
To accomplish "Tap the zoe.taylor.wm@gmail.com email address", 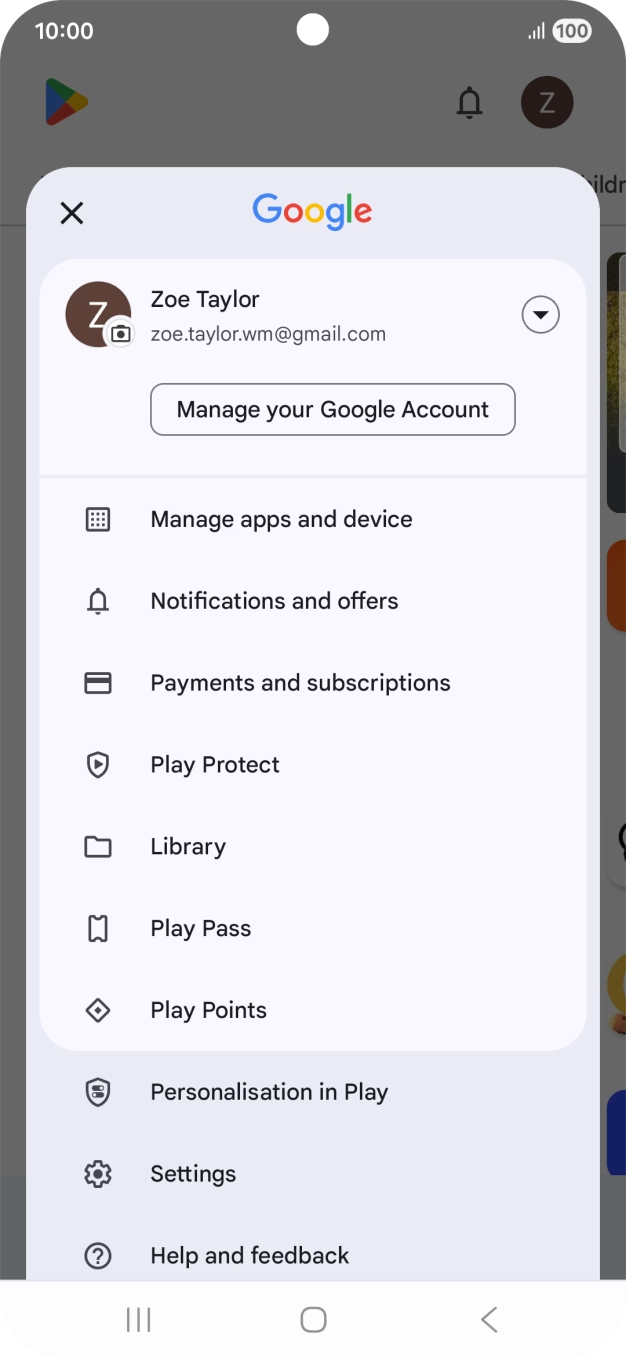I will pyautogui.click(x=268, y=335).
